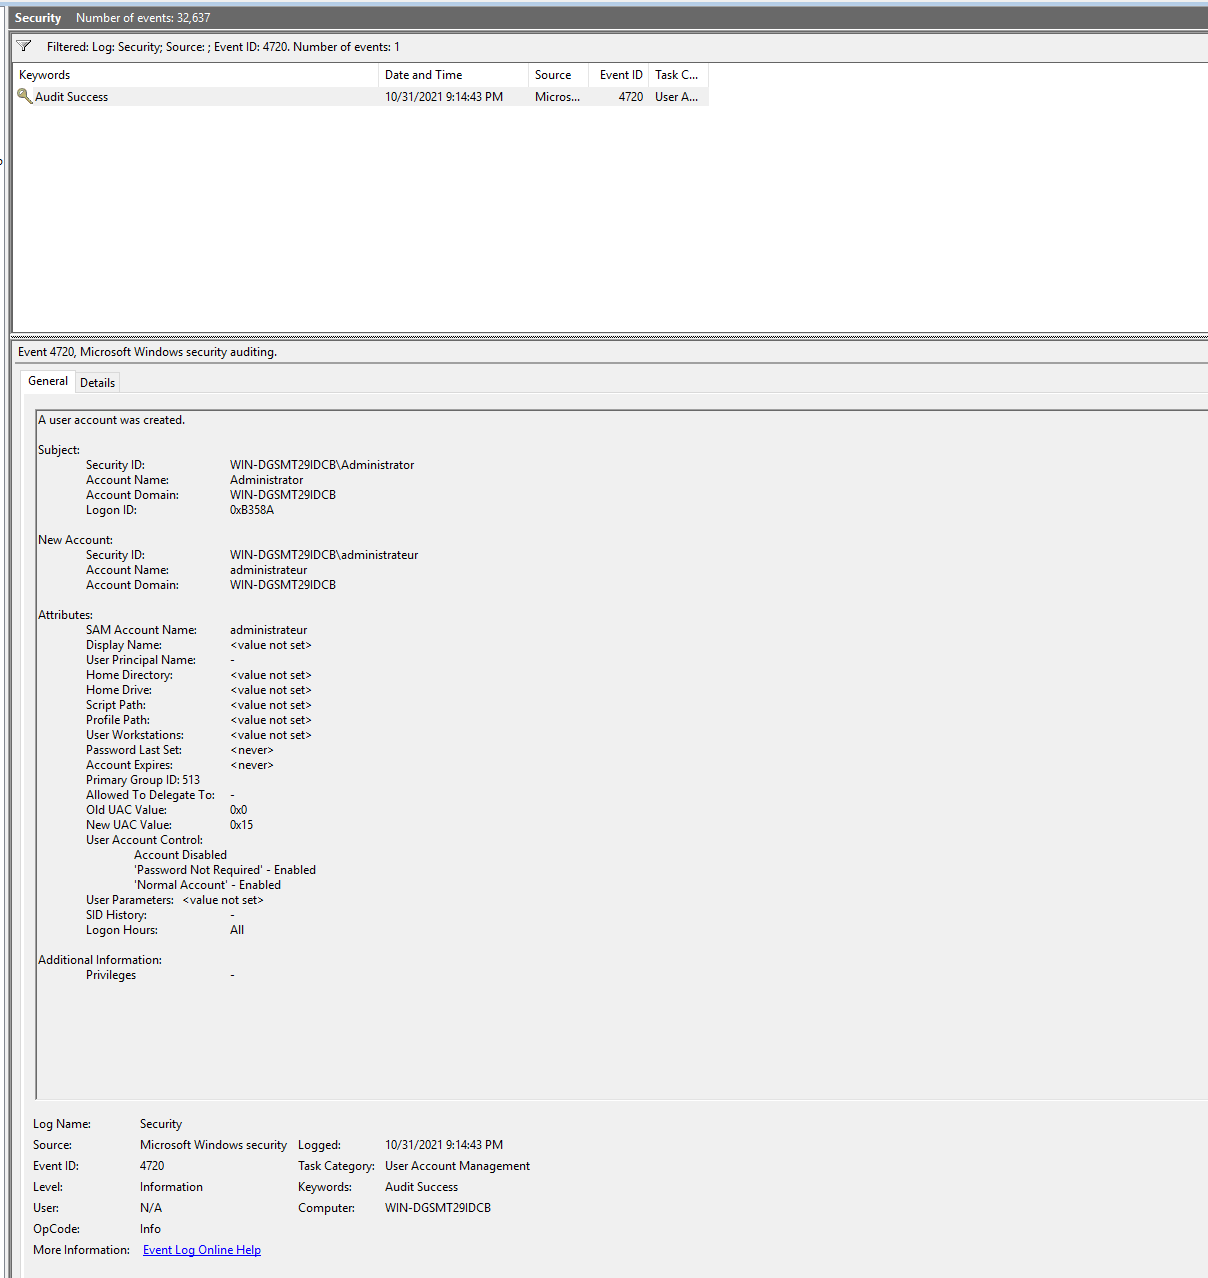The width and height of the screenshot is (1208, 1278).
Task: Switch to the General tab
Action: (x=48, y=381)
